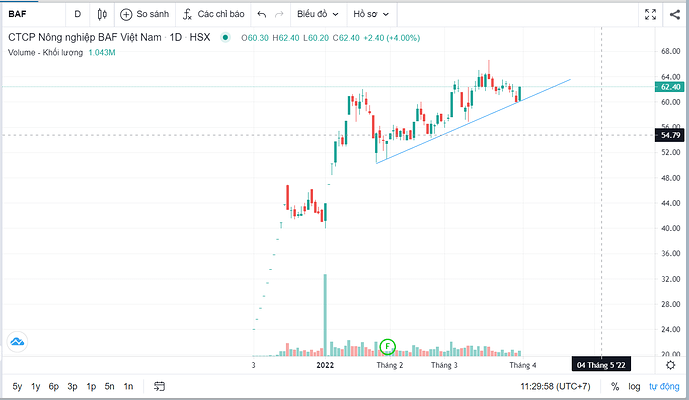Click the Tháng 2 time axis label
689x400 pixels.
click(x=390, y=365)
